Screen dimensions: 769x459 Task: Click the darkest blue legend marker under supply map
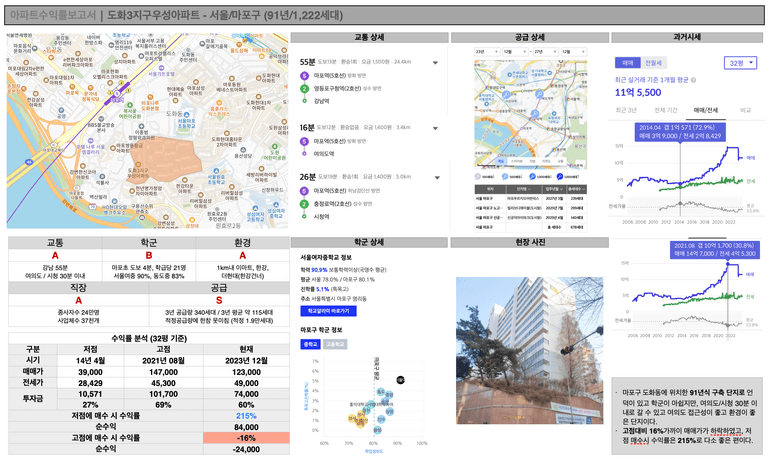560,177
